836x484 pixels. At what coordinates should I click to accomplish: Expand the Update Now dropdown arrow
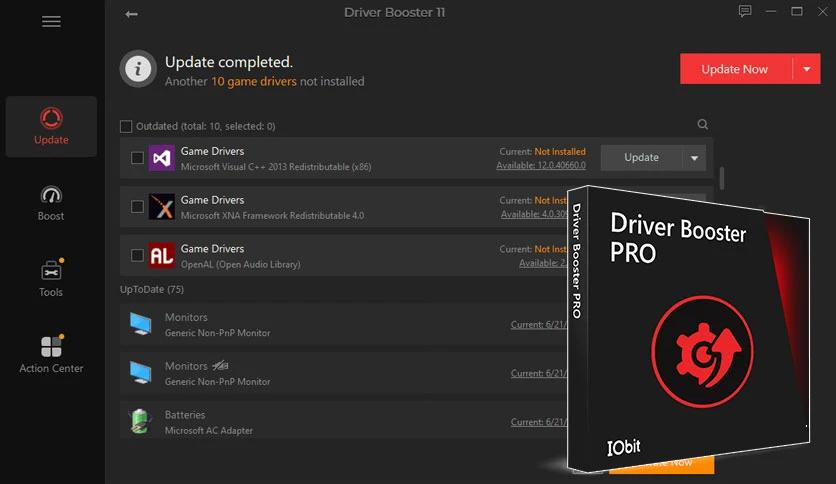point(807,69)
